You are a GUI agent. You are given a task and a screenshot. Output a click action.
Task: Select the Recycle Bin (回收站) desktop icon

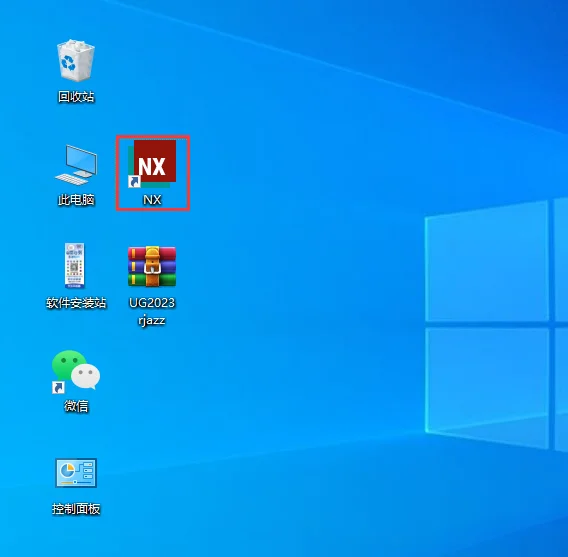point(76,61)
